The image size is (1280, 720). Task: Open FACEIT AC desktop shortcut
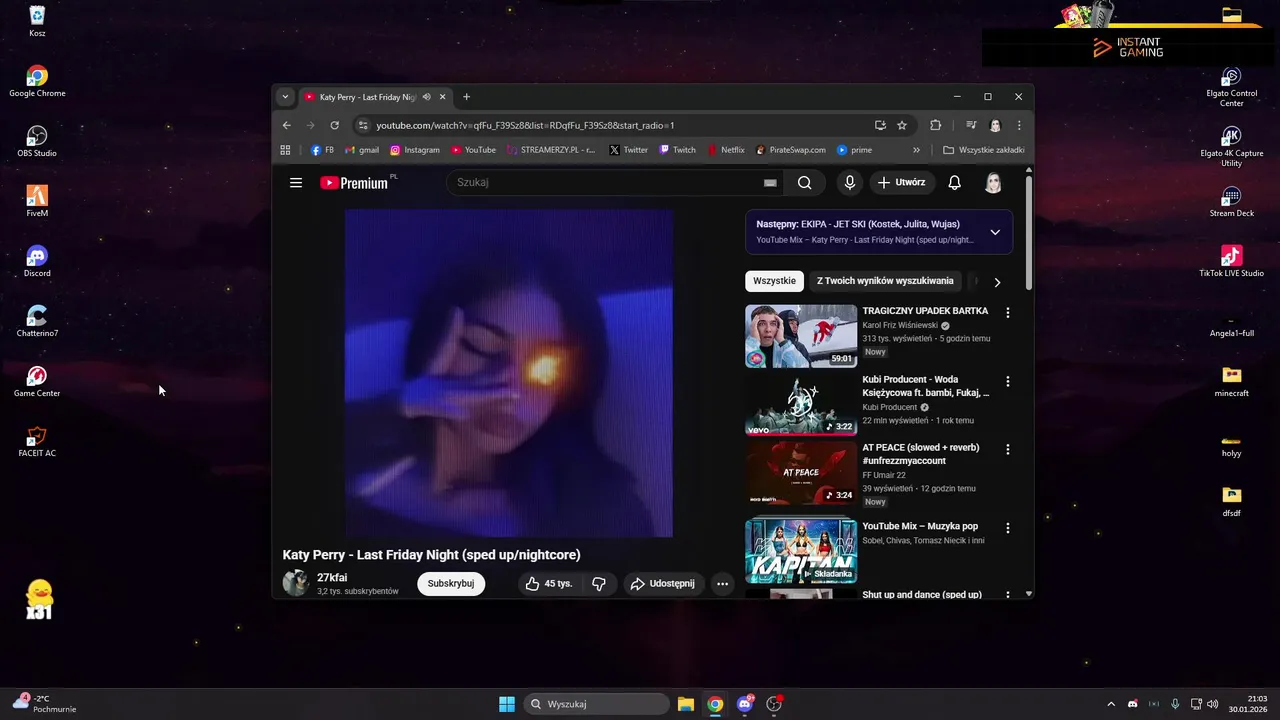coord(37,441)
